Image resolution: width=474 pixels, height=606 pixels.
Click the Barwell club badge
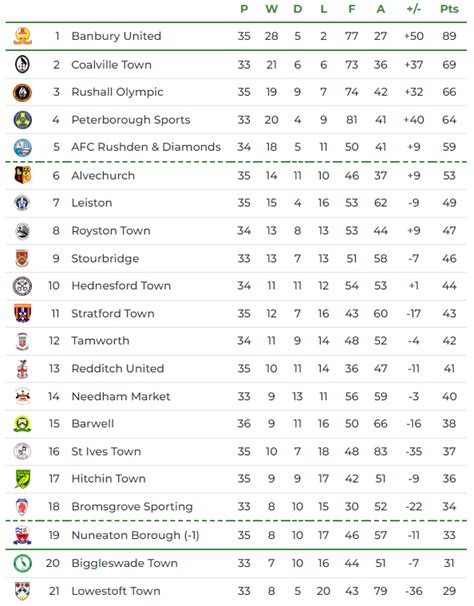(22, 424)
